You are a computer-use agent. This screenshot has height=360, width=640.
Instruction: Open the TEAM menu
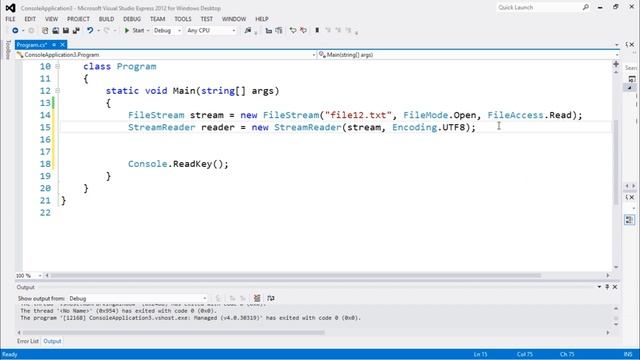click(158, 19)
